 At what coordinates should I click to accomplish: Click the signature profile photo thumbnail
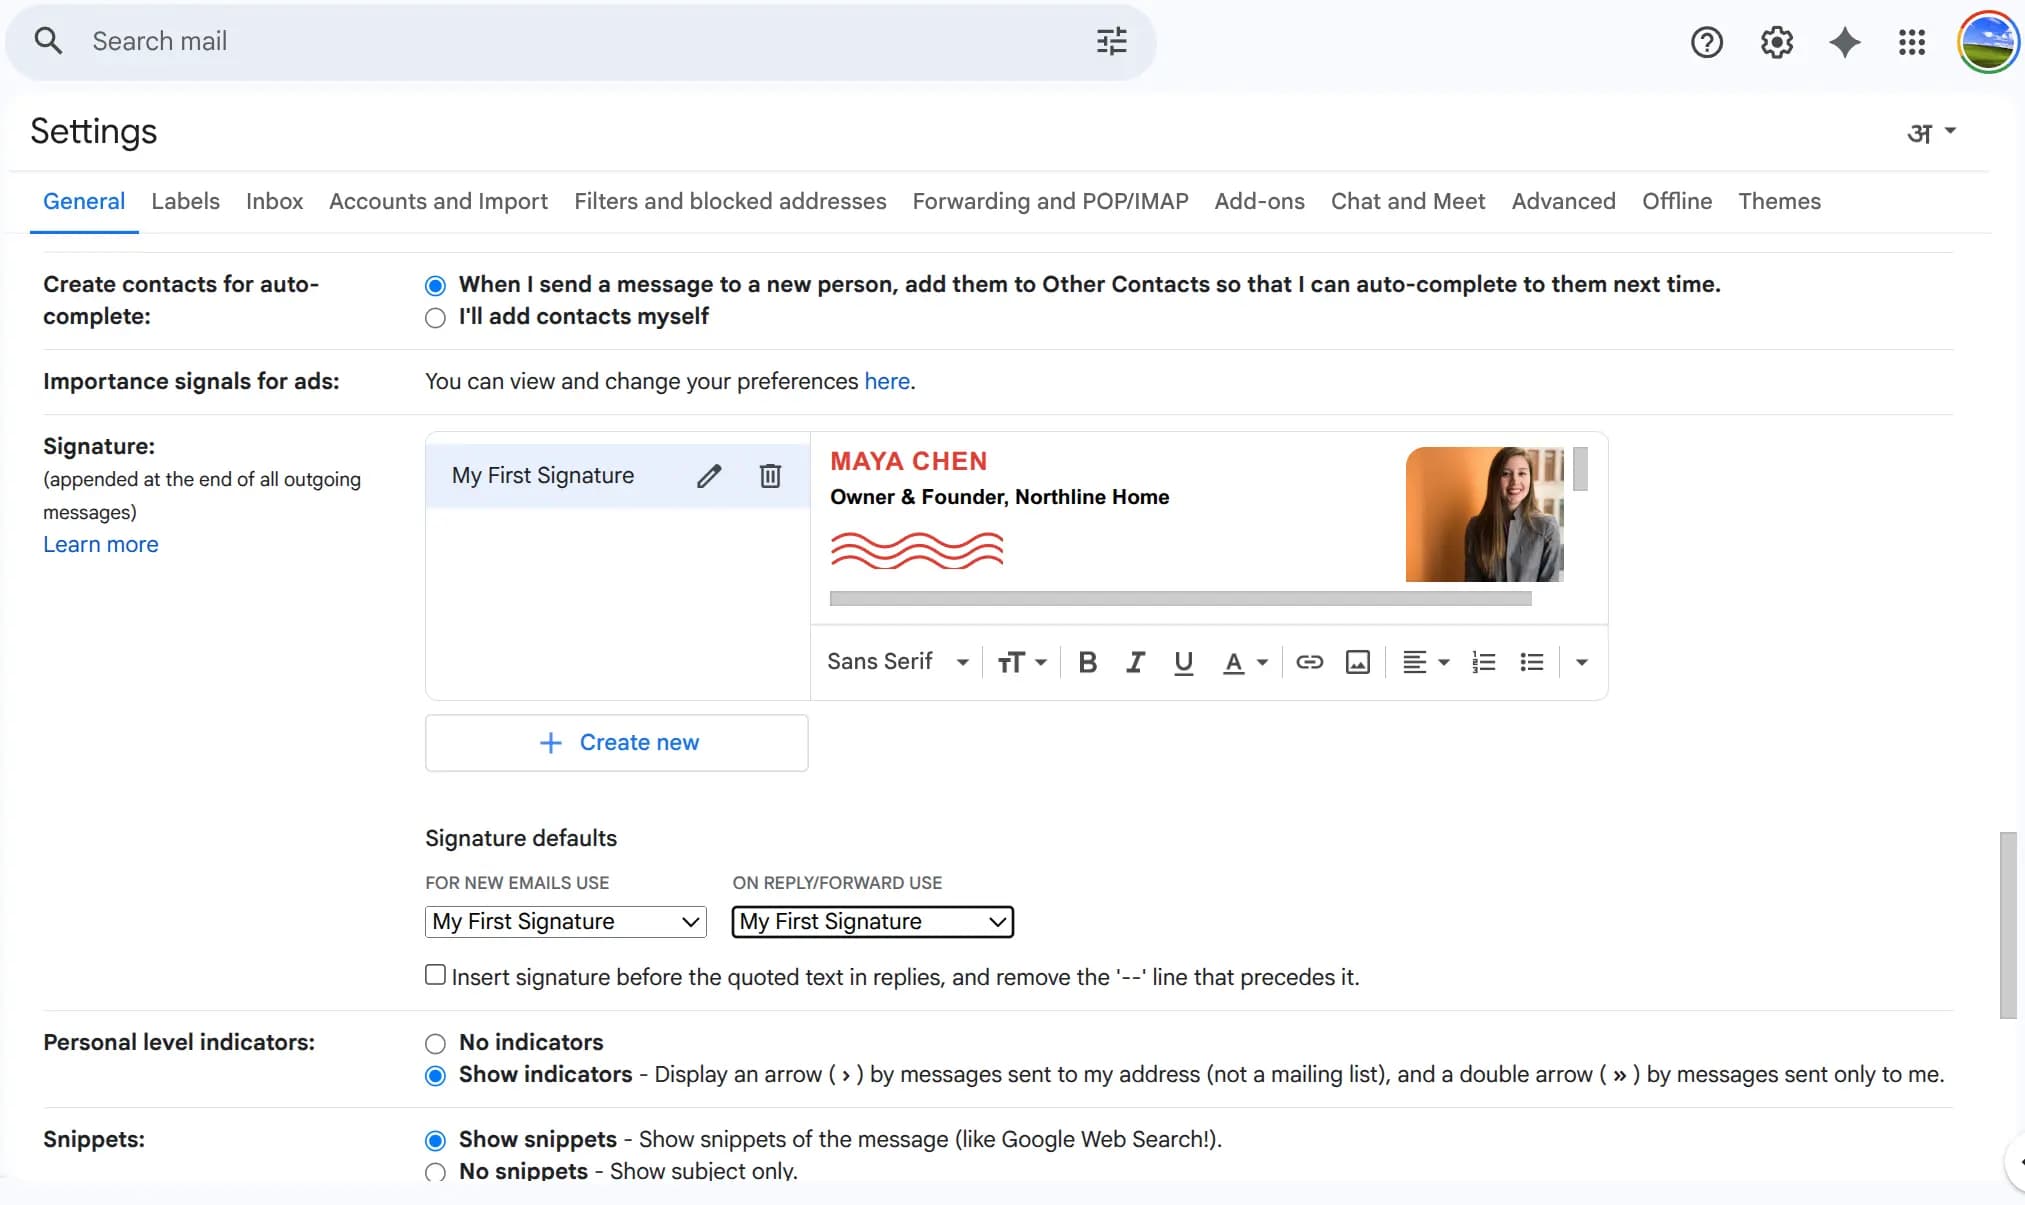click(x=1484, y=514)
